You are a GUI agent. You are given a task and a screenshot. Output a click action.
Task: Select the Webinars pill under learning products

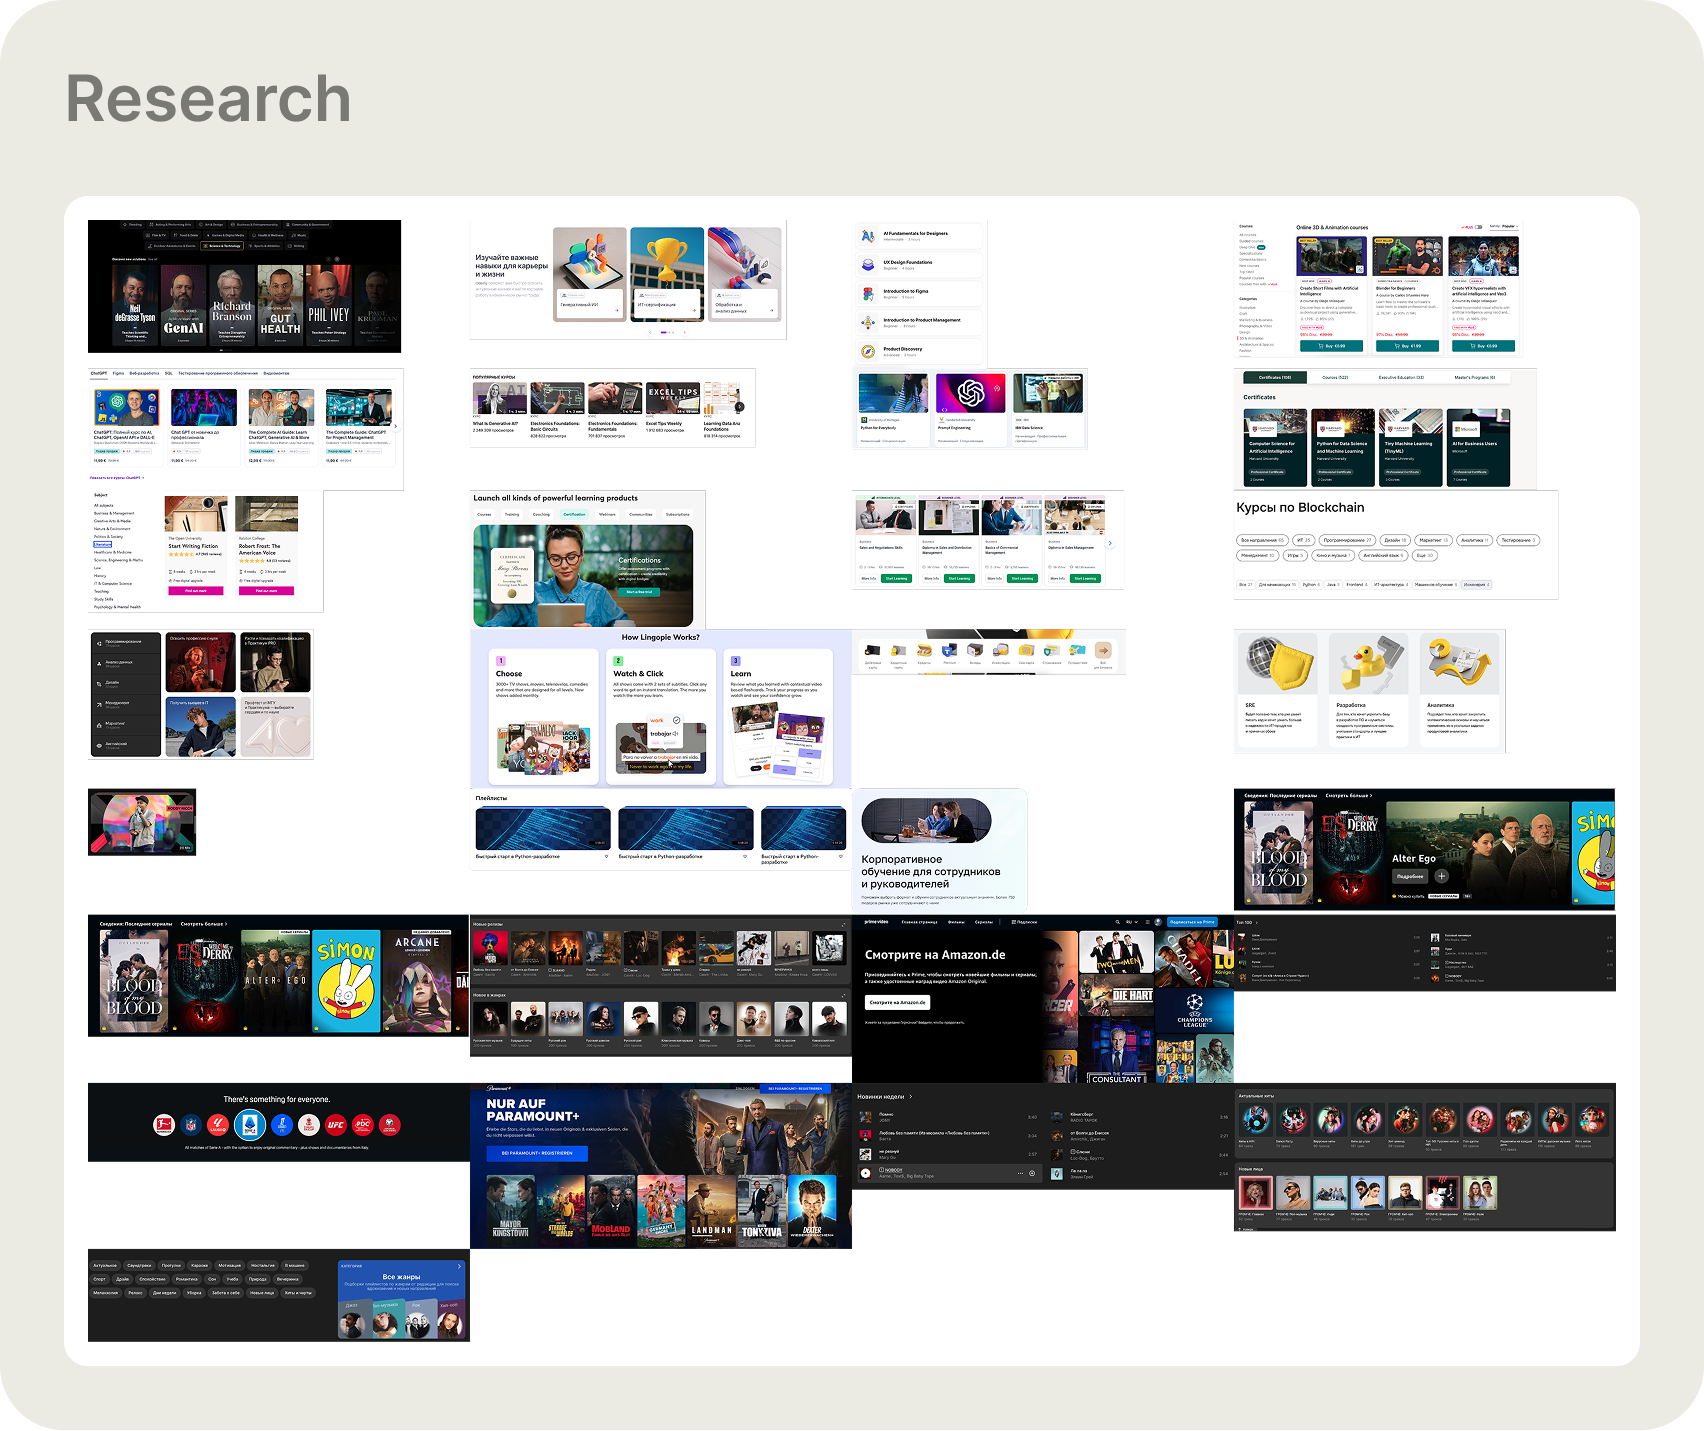pos(607,514)
